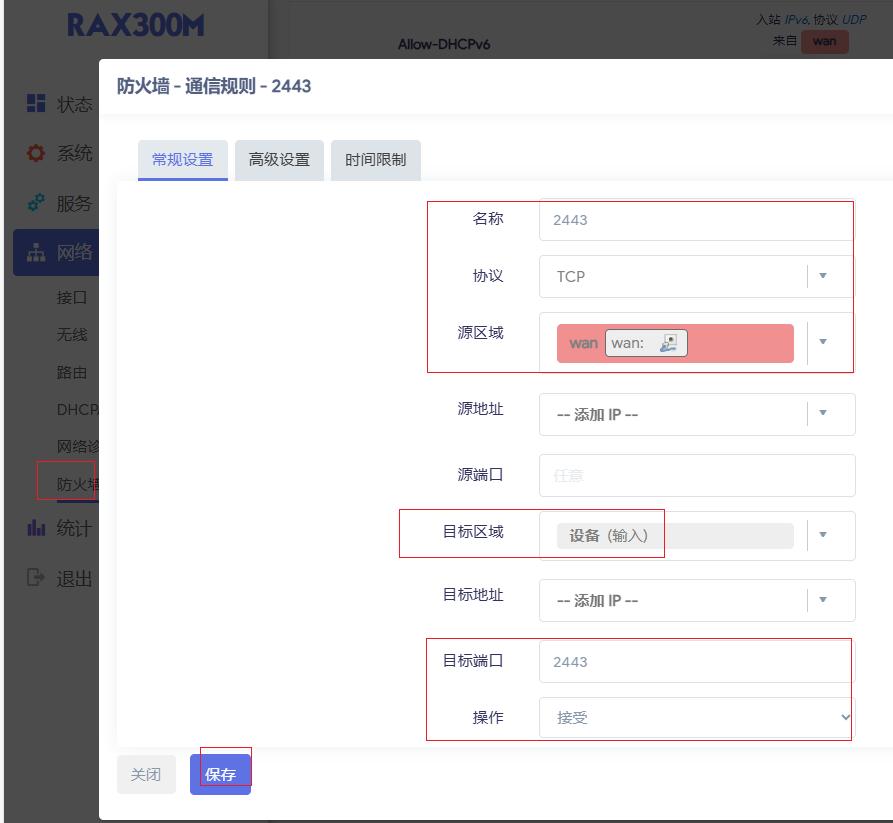Click the 目标端口 input field
893x823 pixels.
[696, 662]
